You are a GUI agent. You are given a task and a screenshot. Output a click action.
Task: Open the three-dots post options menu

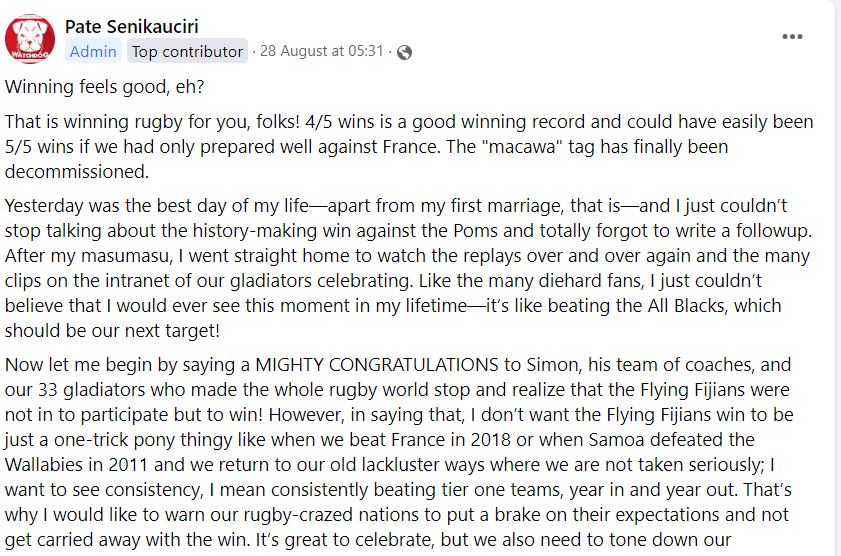coord(792,36)
